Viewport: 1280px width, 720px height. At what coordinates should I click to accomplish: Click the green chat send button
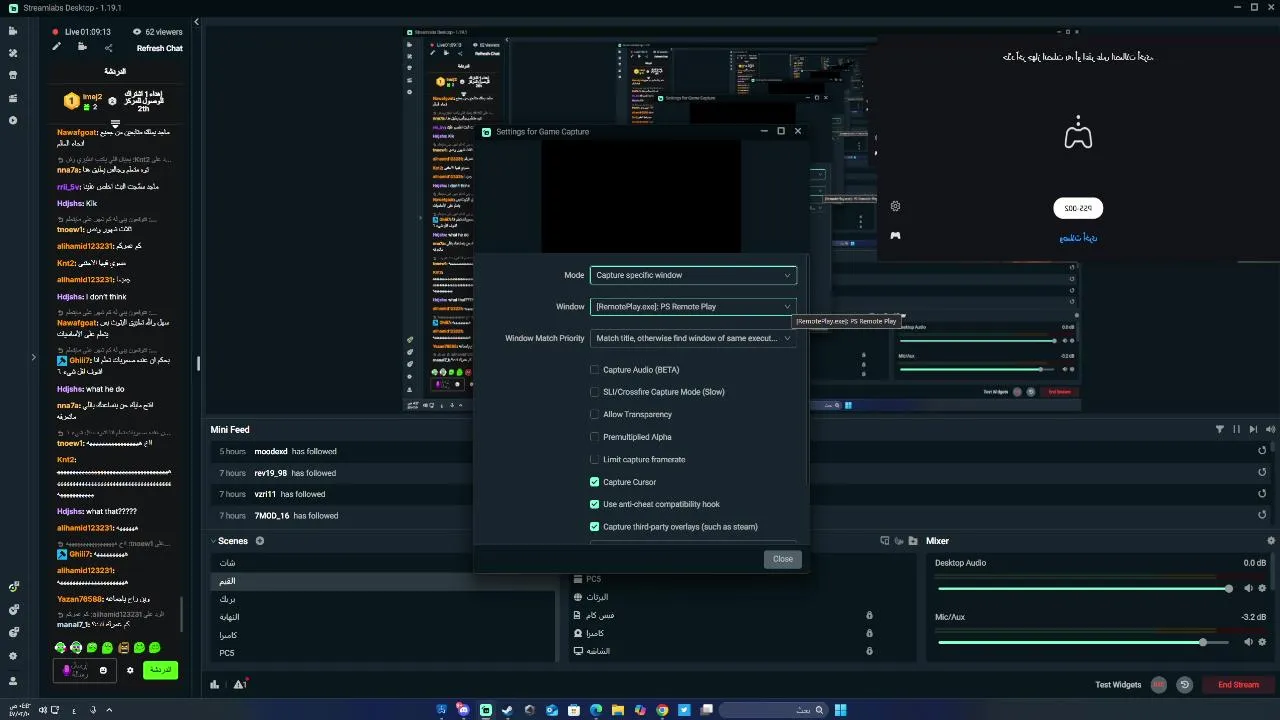(x=160, y=669)
